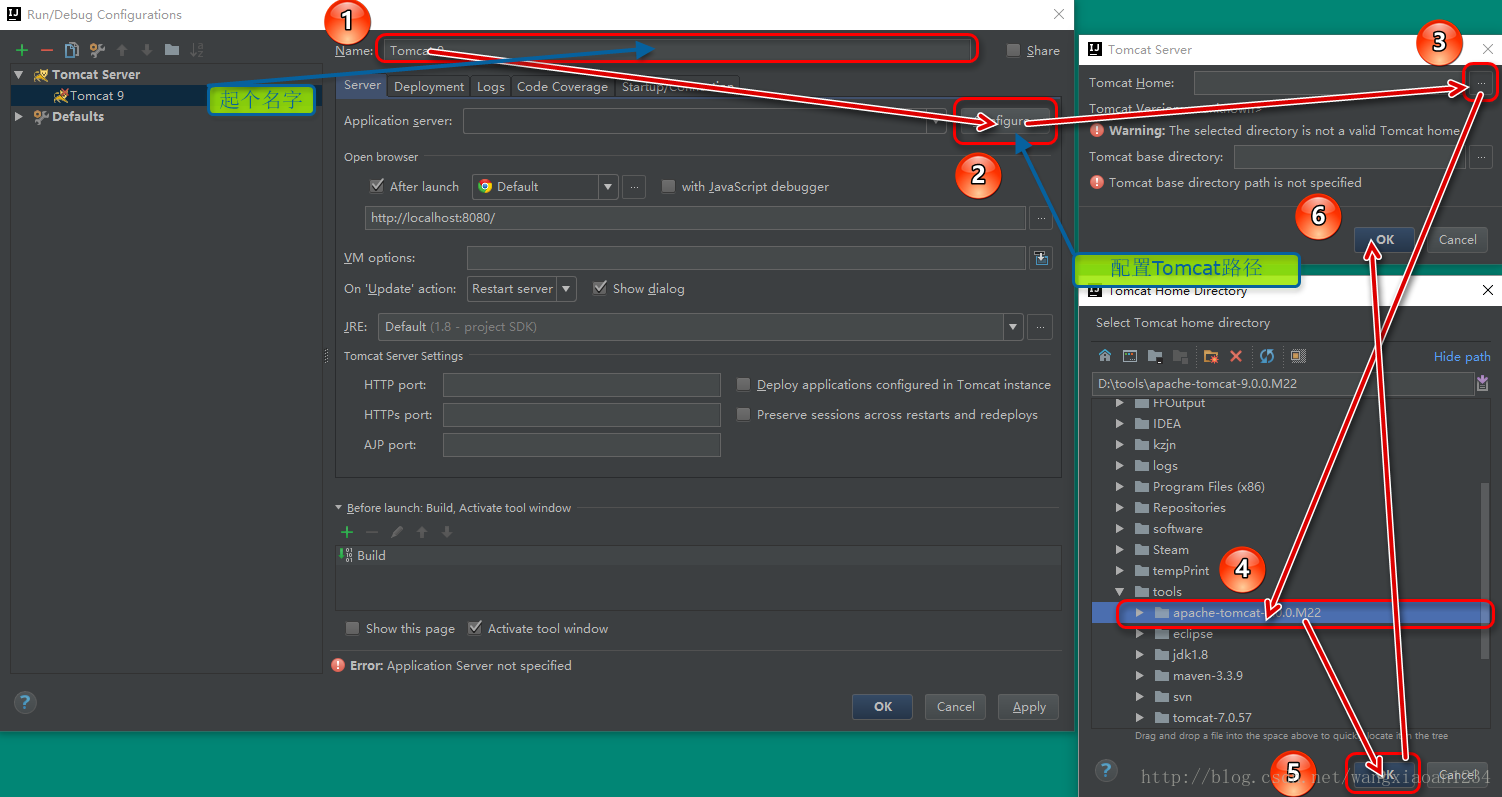1502x797 pixels.
Task: Add a new run configuration with plus icon
Action: click(22, 50)
